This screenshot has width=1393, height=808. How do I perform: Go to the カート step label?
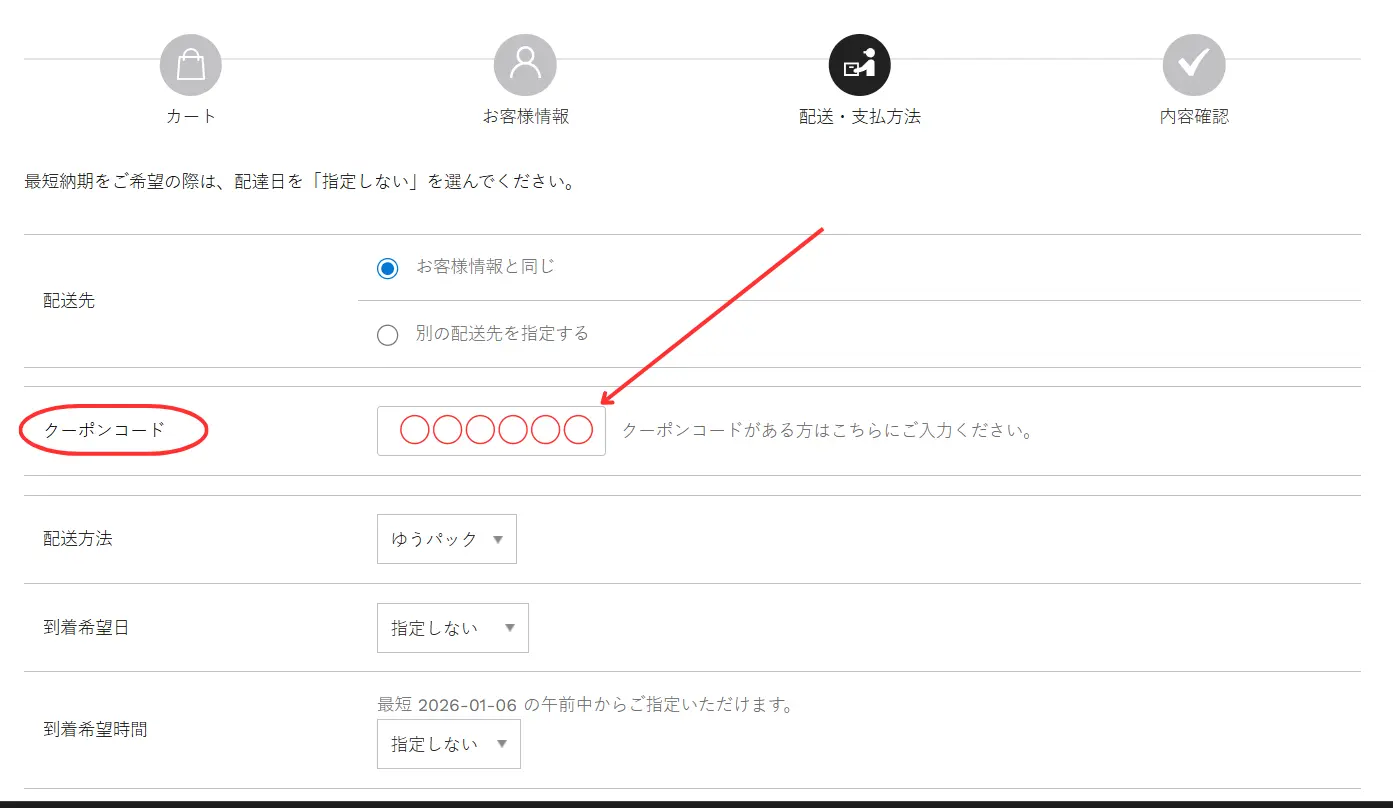pyautogui.click(x=190, y=116)
